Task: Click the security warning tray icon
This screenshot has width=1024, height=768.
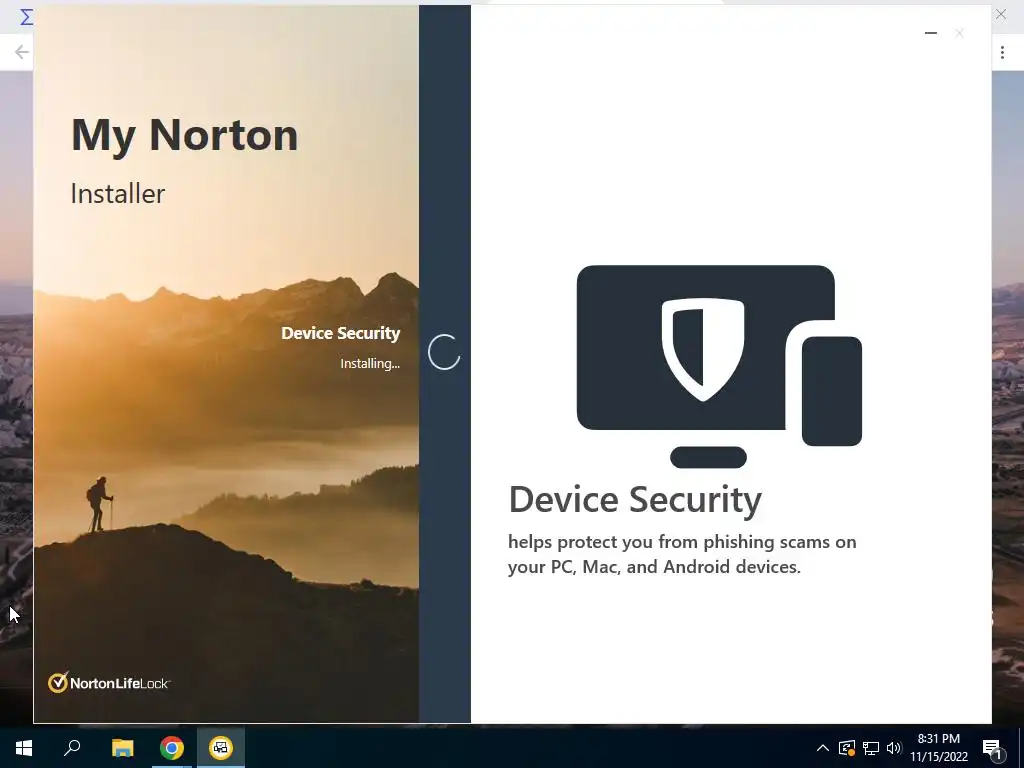Action: click(x=847, y=748)
